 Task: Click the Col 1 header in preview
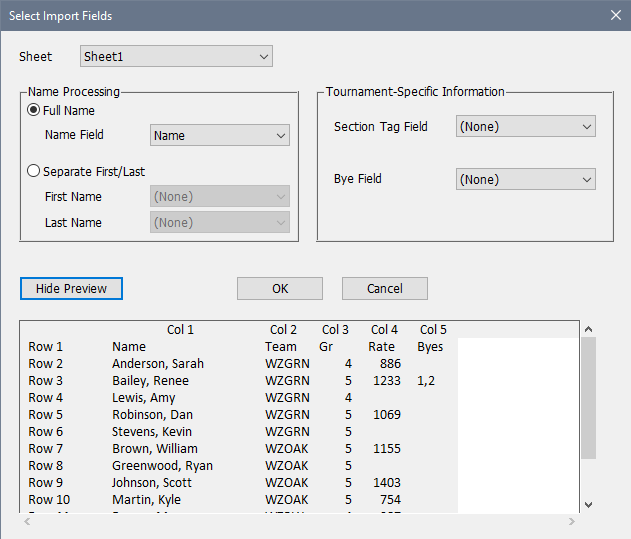click(x=180, y=330)
